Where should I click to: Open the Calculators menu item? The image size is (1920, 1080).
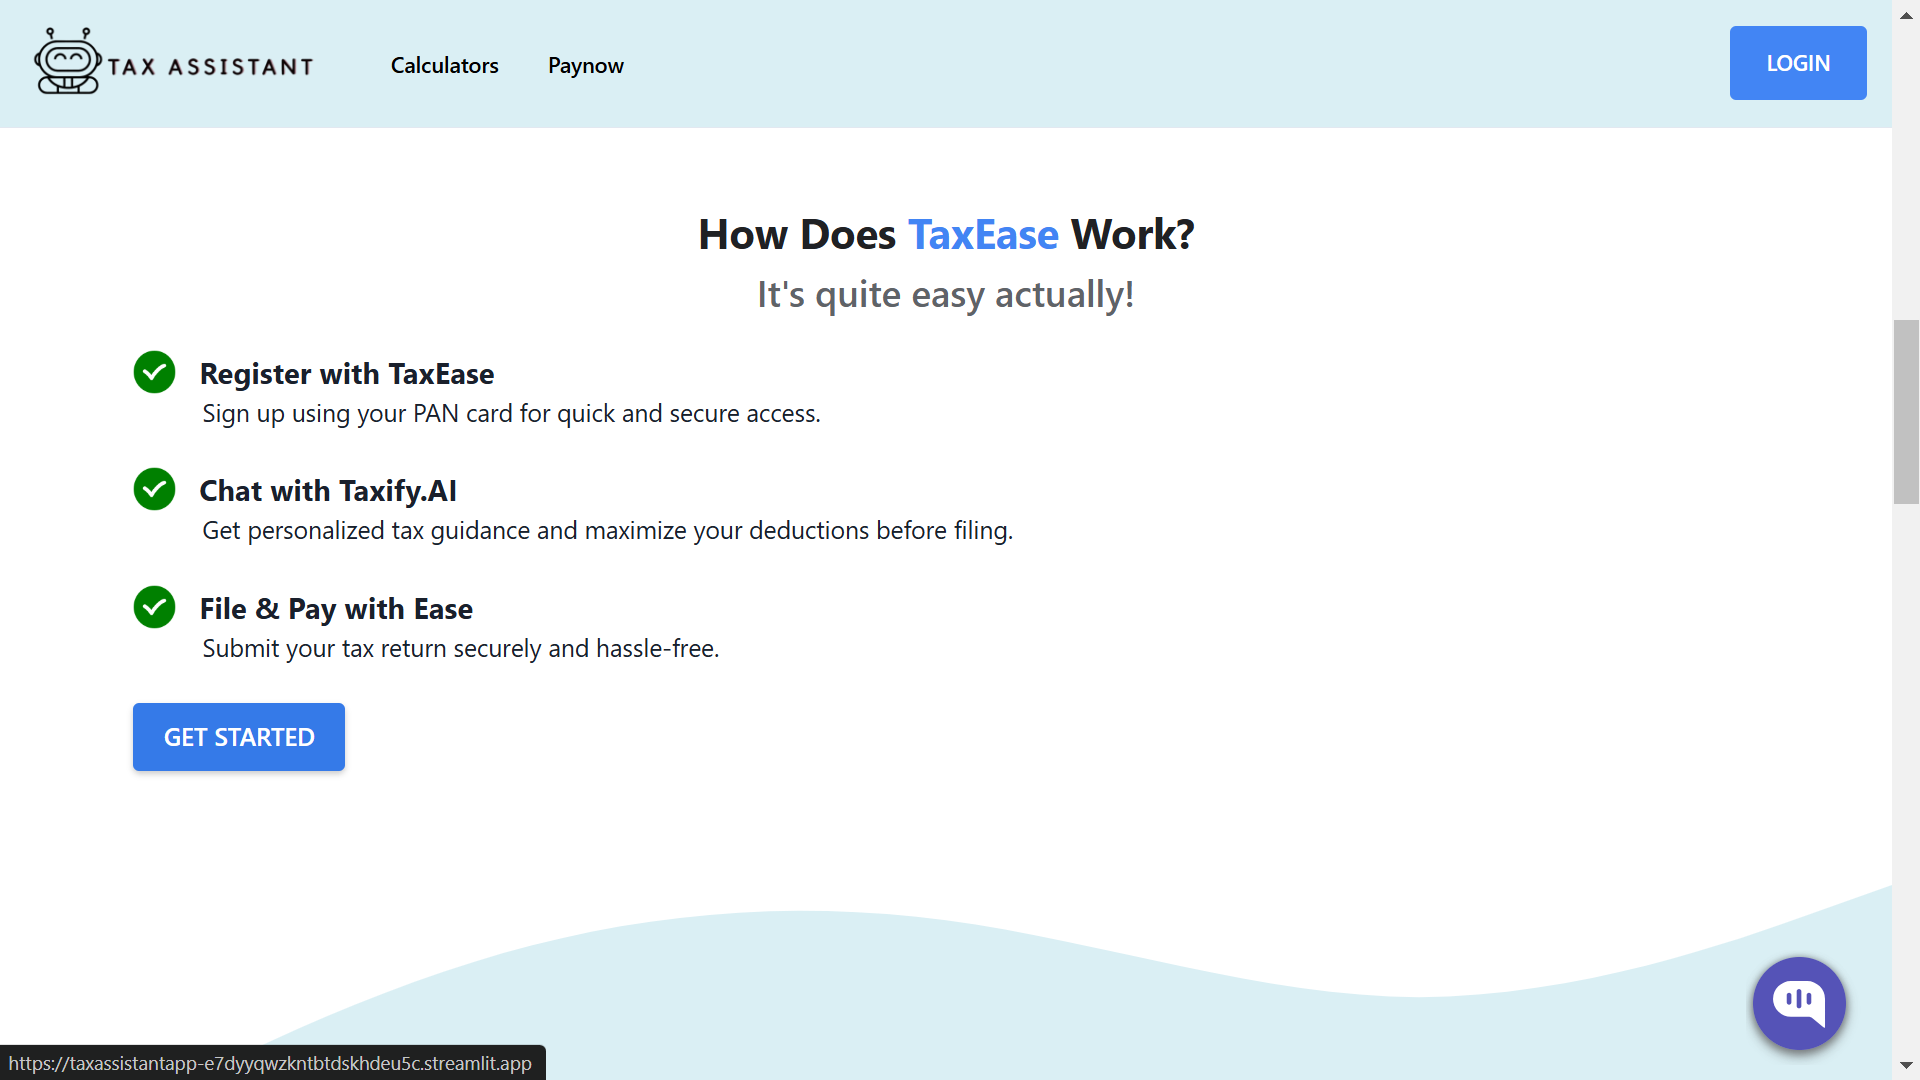click(444, 65)
